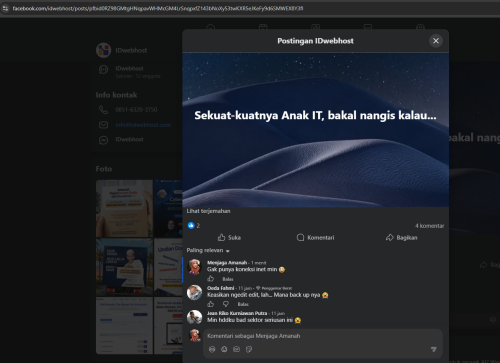Open Oeda Fahmi's profile name
The width and height of the screenshot is (500, 363).
220,288
